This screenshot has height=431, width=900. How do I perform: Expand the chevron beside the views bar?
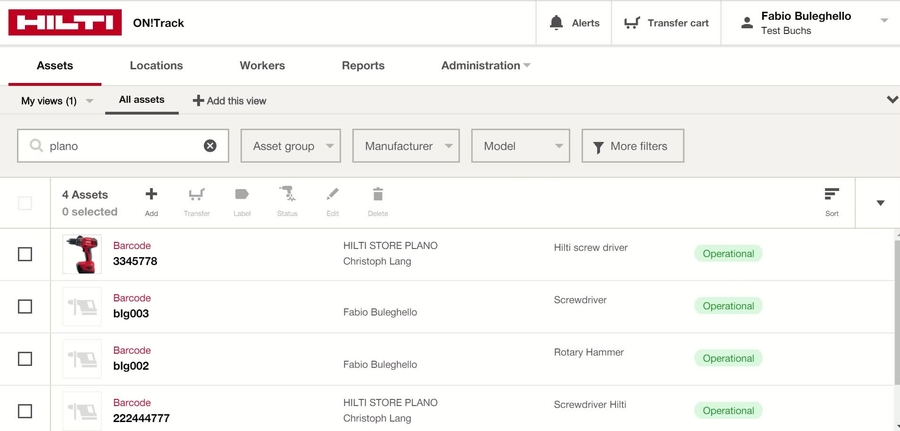(x=892, y=100)
